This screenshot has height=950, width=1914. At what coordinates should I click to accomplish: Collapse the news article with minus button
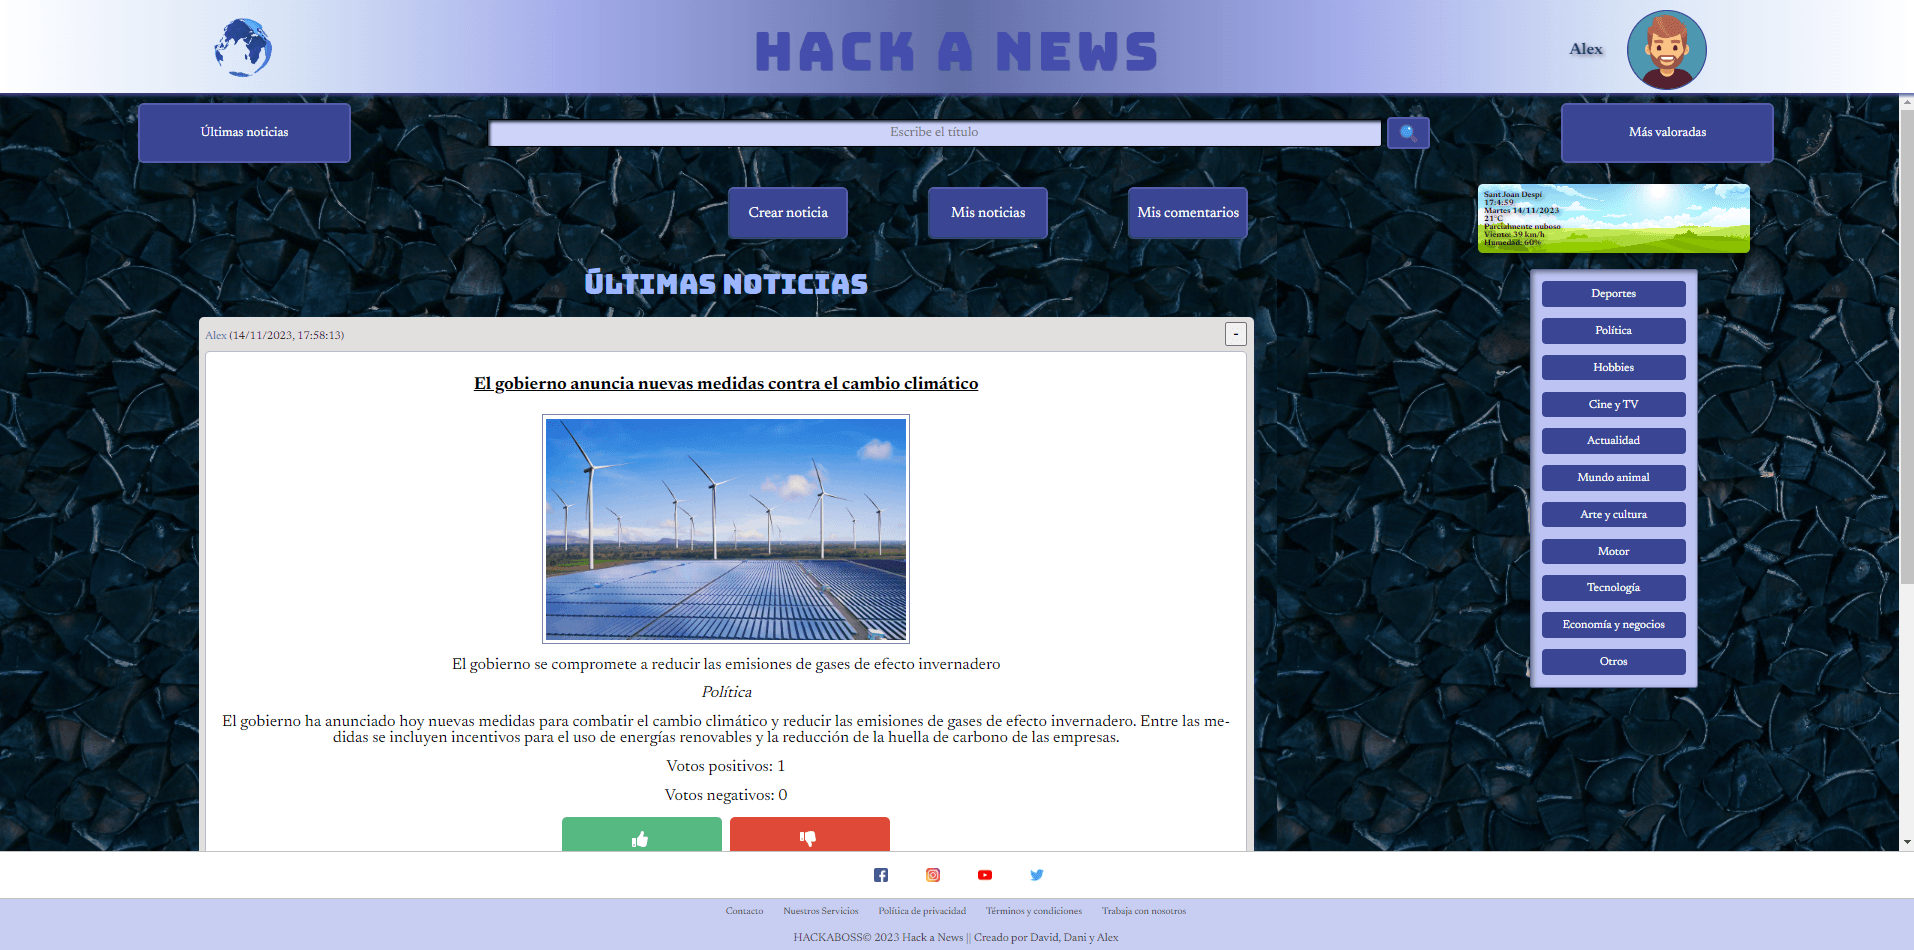(x=1235, y=334)
